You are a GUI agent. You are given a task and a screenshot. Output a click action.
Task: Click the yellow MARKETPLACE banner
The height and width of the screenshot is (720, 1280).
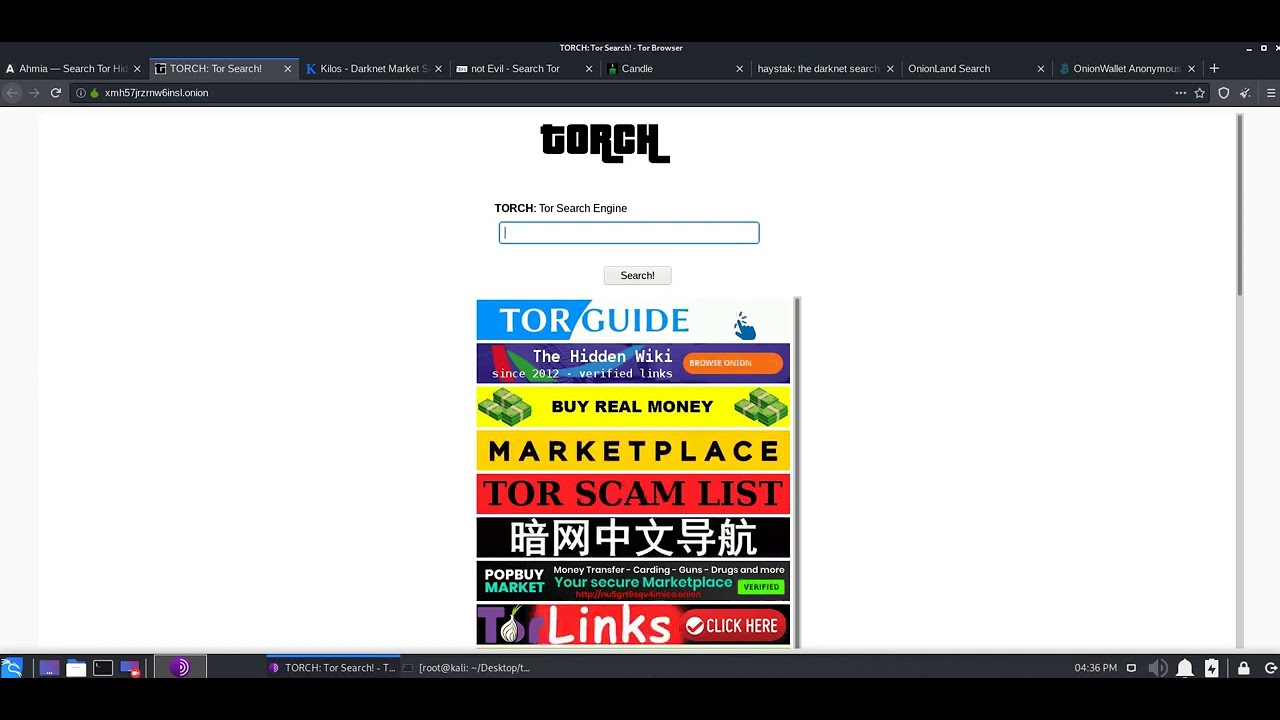(x=633, y=451)
